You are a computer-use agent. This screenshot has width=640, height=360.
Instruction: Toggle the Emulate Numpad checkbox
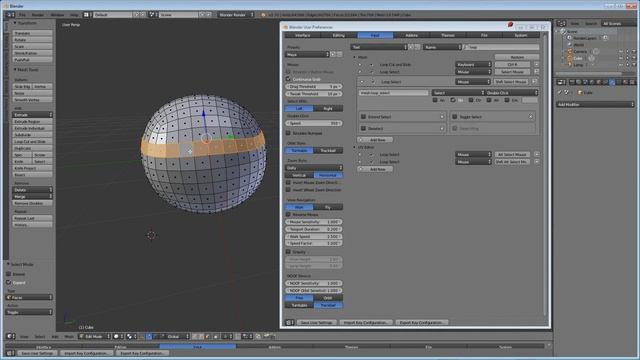(x=288, y=133)
